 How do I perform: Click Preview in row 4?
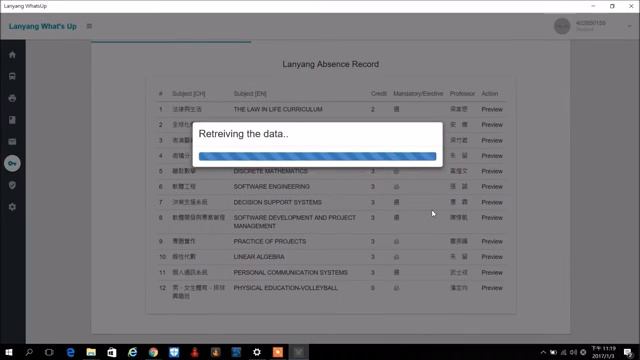click(x=492, y=156)
